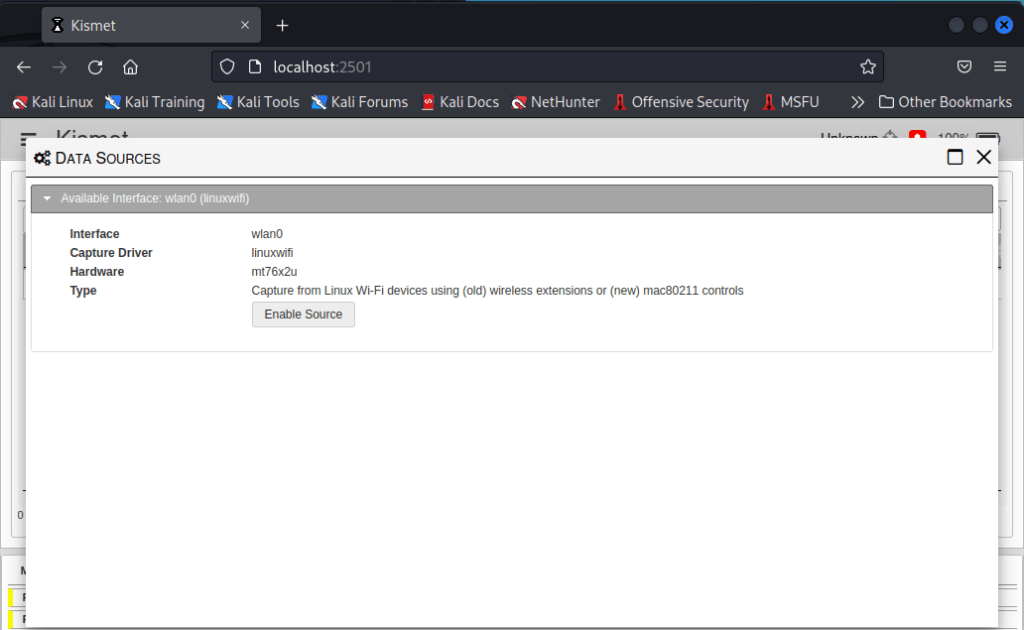Go to the browser home page
Screen dimensions: 1024x630
tap(130, 67)
